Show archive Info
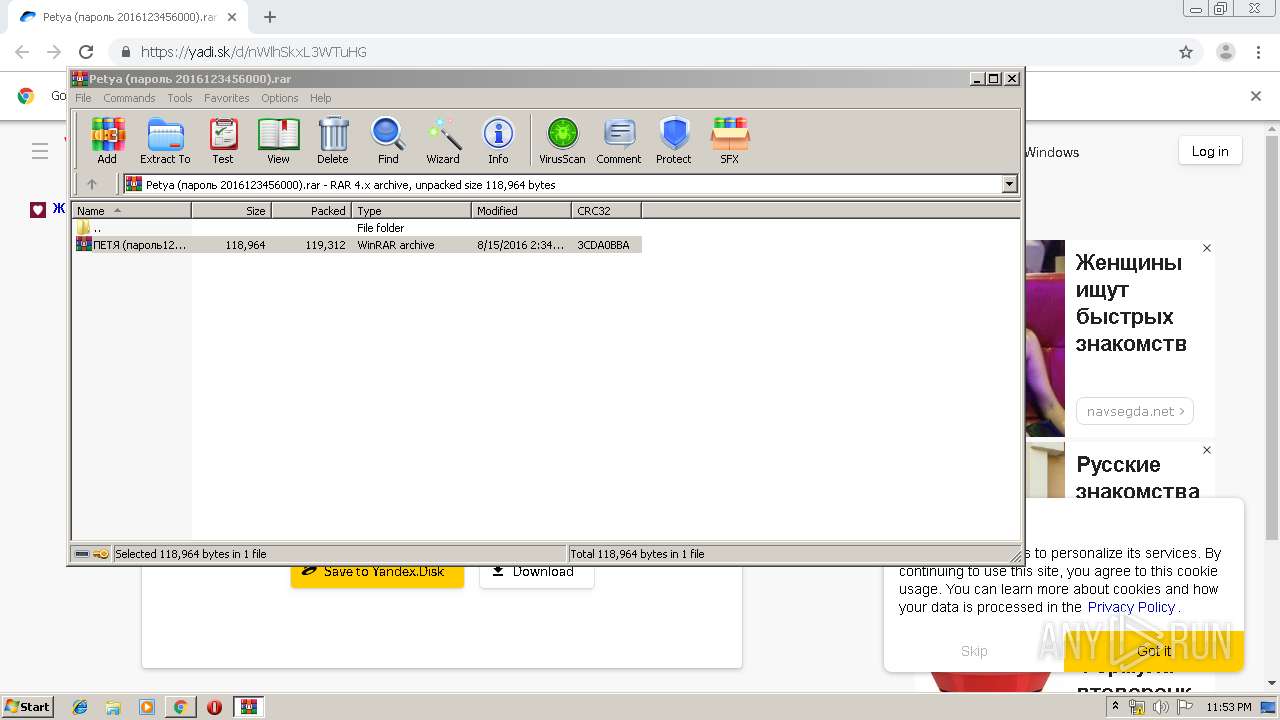 coord(498,140)
